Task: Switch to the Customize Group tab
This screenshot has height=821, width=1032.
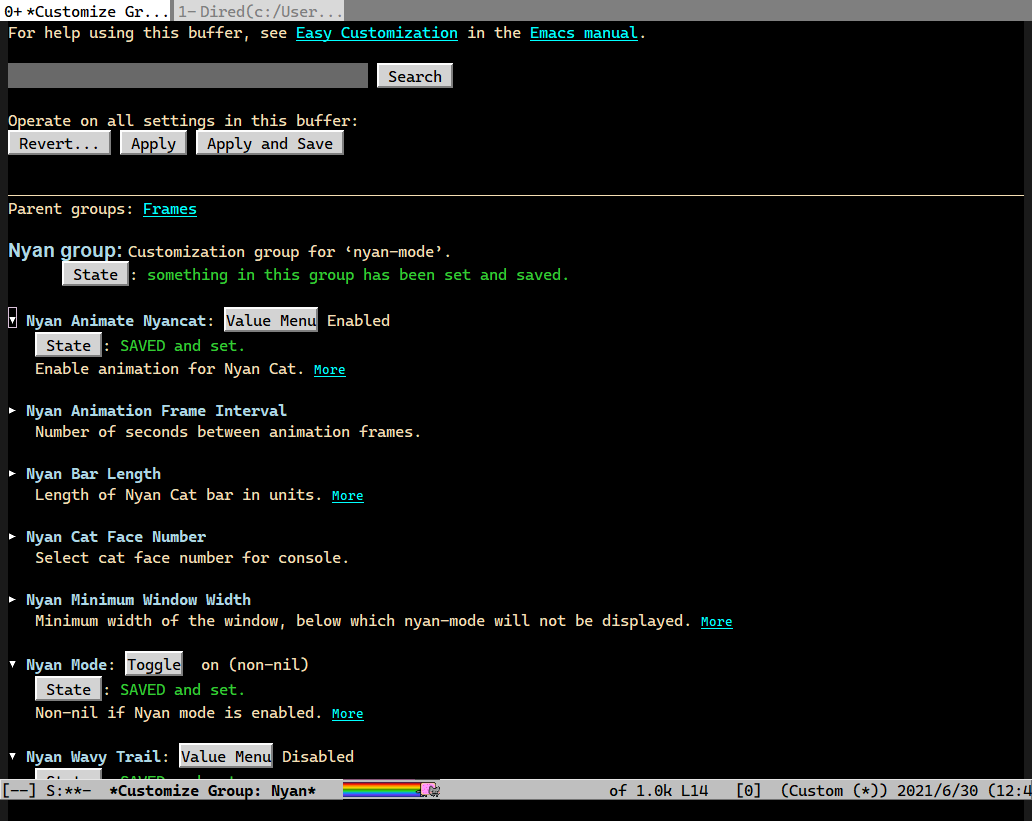Action: coord(86,11)
